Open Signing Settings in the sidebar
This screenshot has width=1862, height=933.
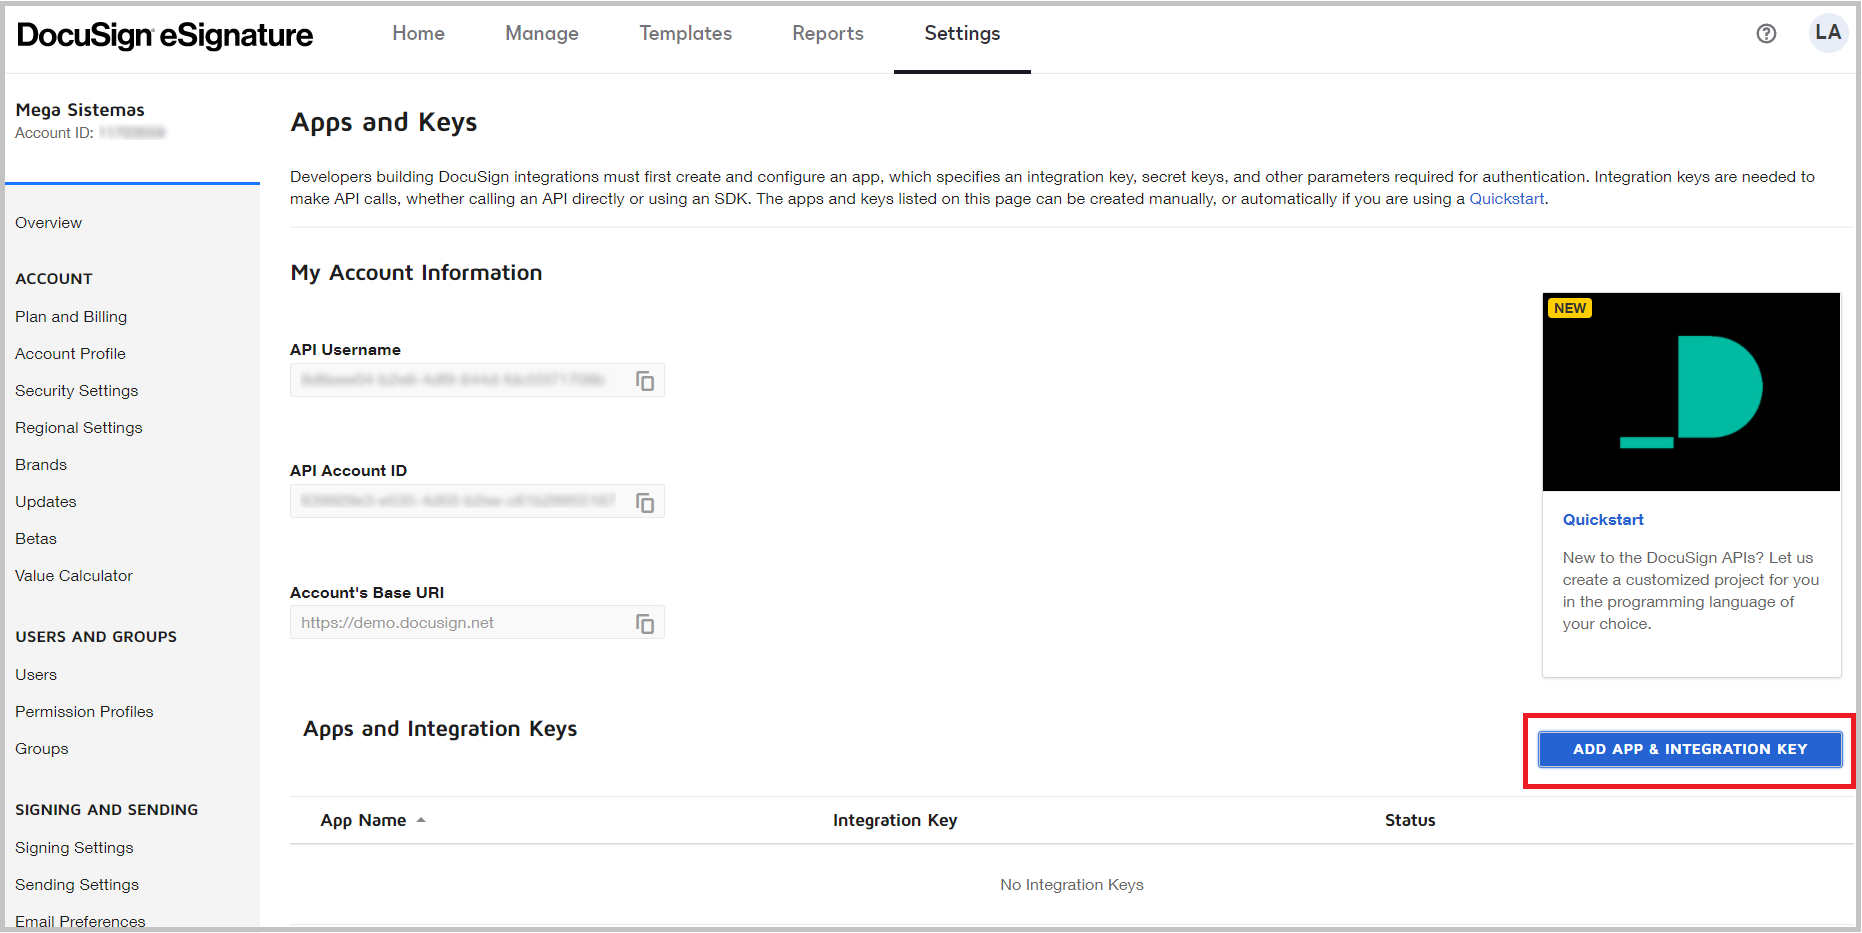[x=74, y=848]
